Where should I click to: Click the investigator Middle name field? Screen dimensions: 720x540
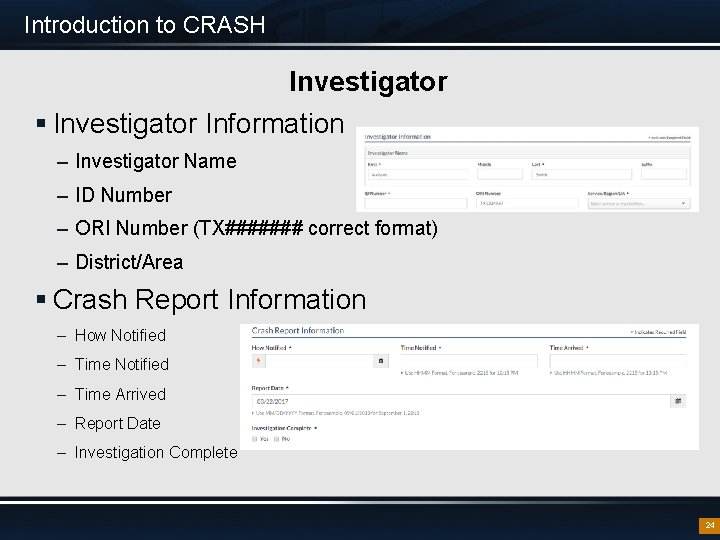pyautogui.click(x=500, y=174)
